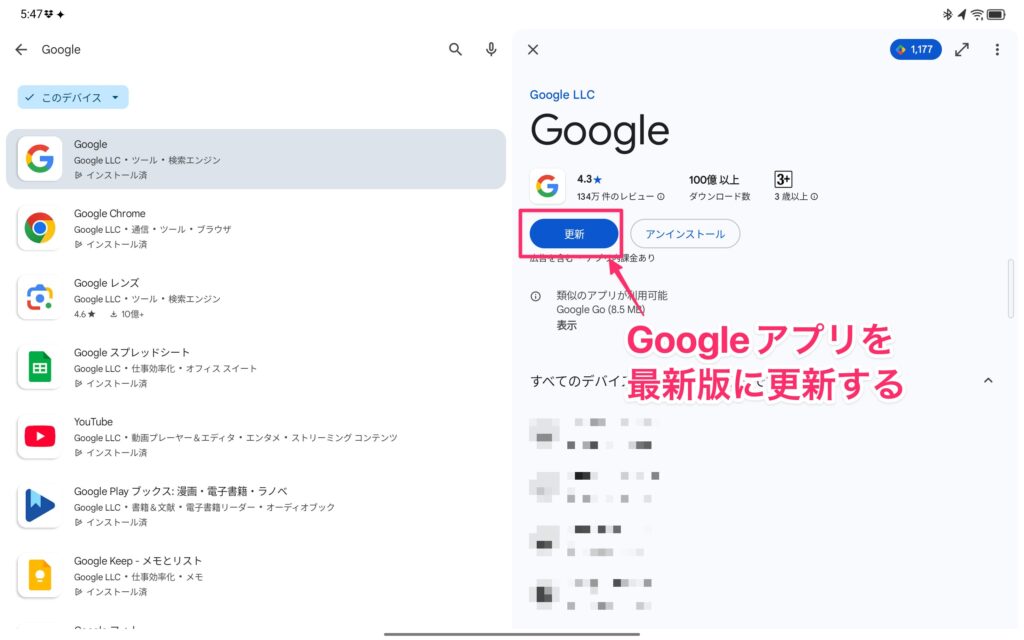Tap the battery status icon
The width and height of the screenshot is (1024, 640).
[x=996, y=14]
